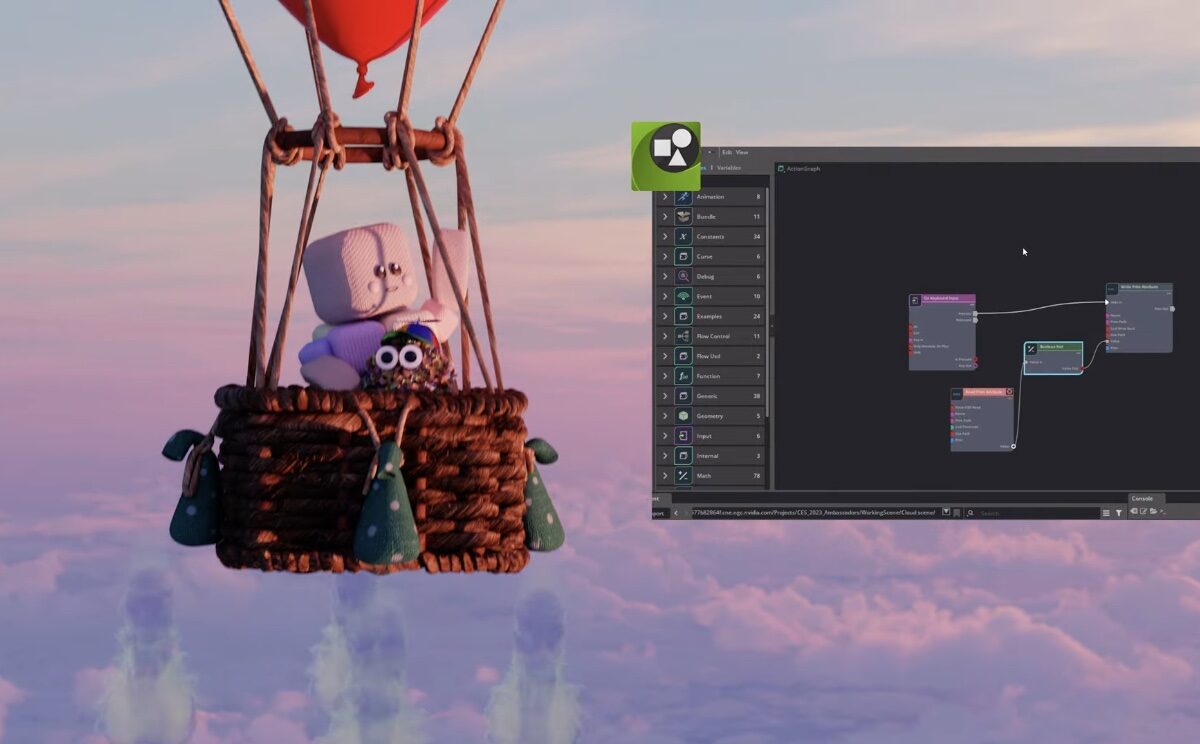Image resolution: width=1200 pixels, height=744 pixels.
Task: Click the Examples category icon
Action: point(683,316)
